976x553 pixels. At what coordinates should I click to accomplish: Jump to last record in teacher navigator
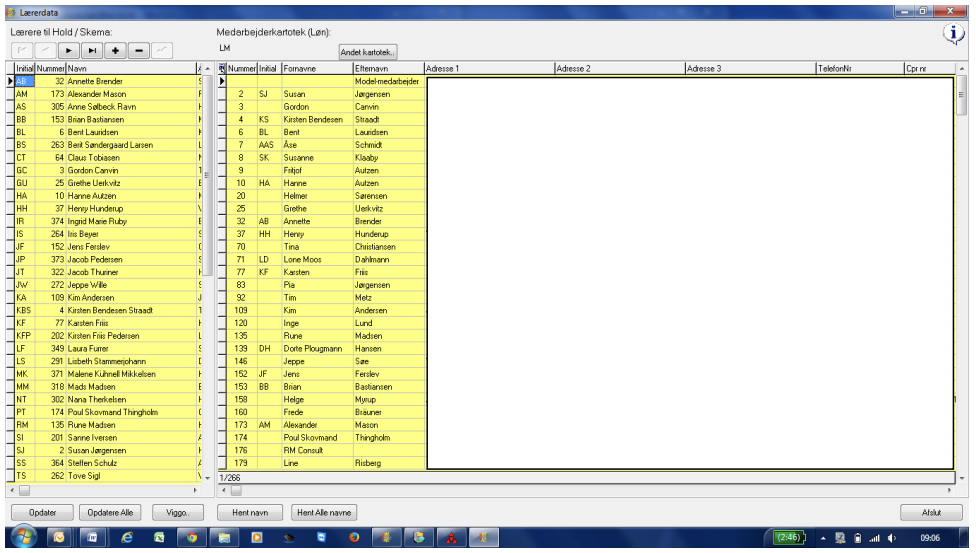92,50
